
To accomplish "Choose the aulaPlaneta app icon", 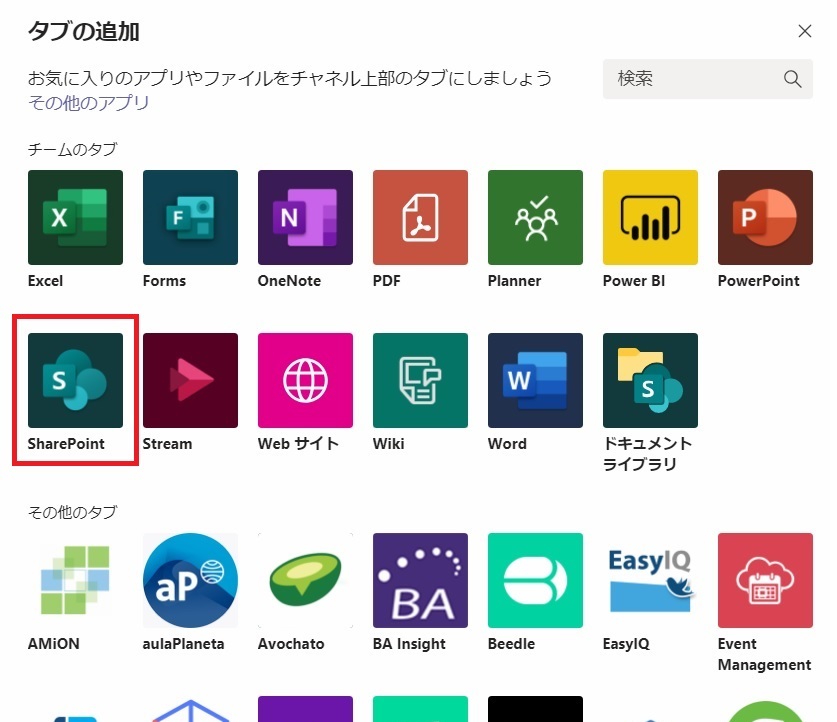I will (x=190, y=580).
